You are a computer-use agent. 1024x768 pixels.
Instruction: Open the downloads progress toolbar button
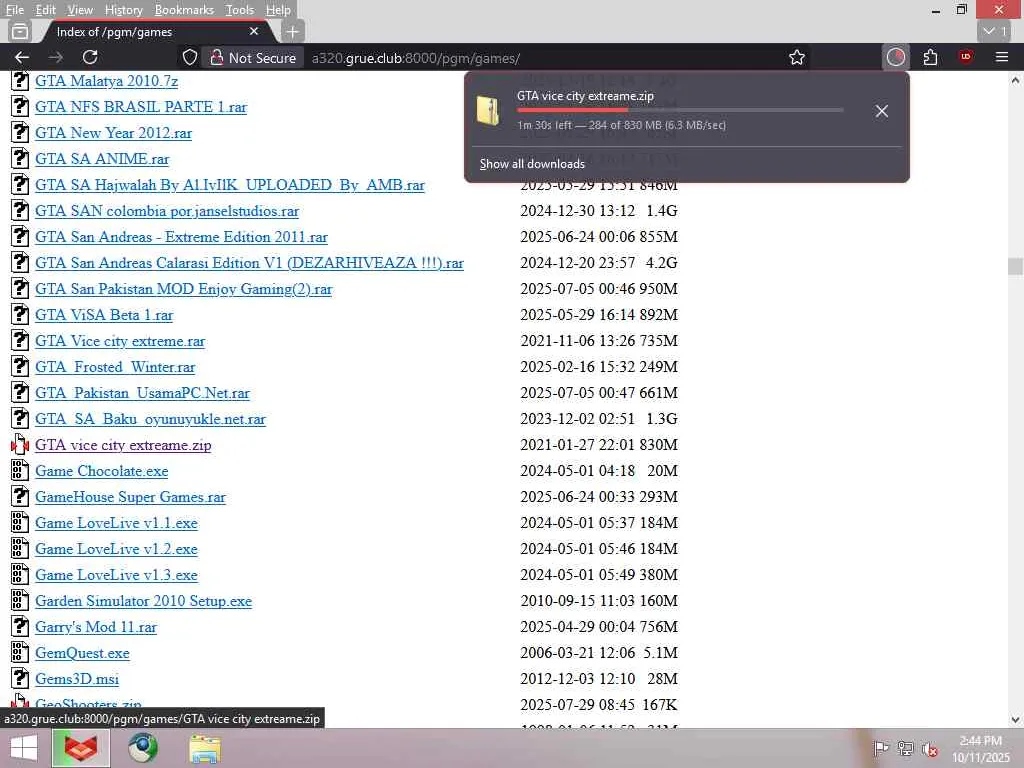tap(895, 57)
